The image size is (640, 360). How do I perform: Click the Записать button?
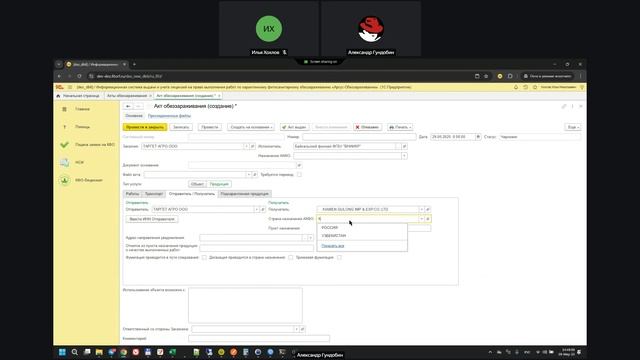[181, 127]
